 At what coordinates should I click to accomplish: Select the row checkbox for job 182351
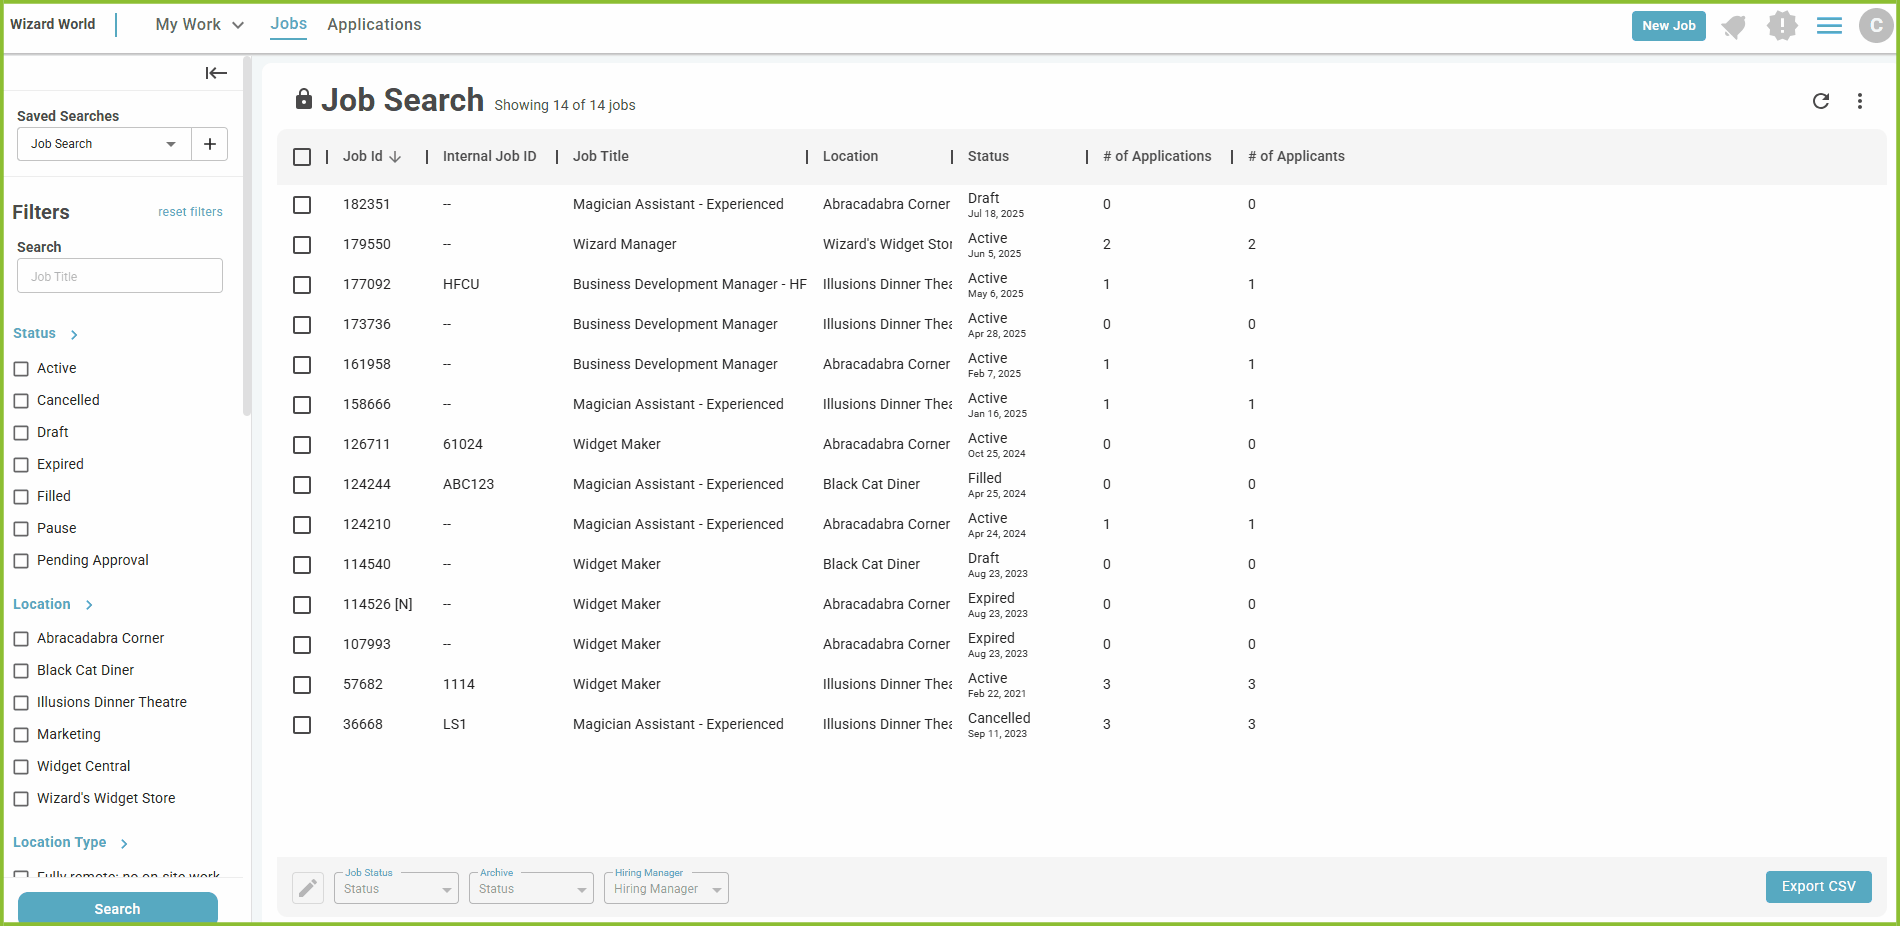pyautogui.click(x=302, y=205)
